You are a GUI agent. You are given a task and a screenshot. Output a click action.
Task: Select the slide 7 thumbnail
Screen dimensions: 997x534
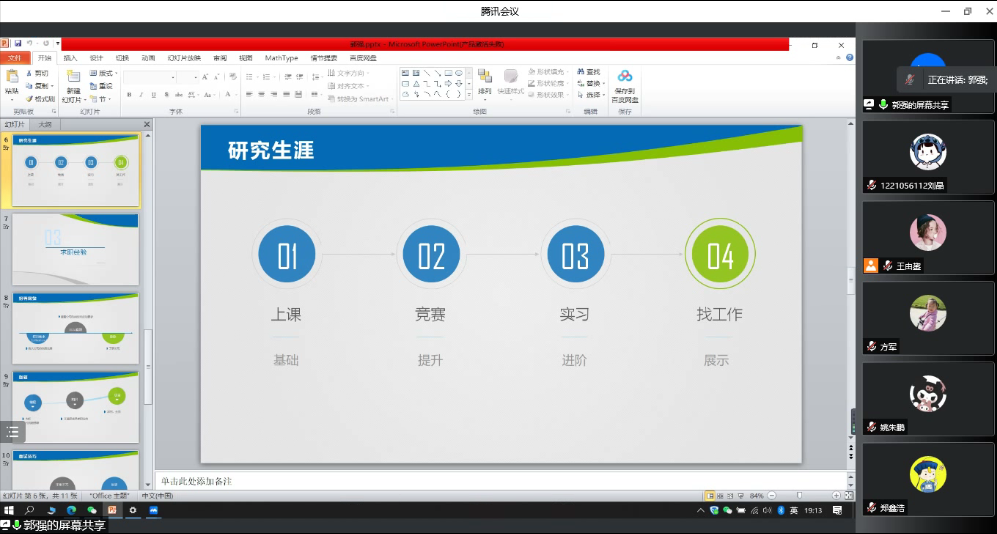(x=75, y=249)
